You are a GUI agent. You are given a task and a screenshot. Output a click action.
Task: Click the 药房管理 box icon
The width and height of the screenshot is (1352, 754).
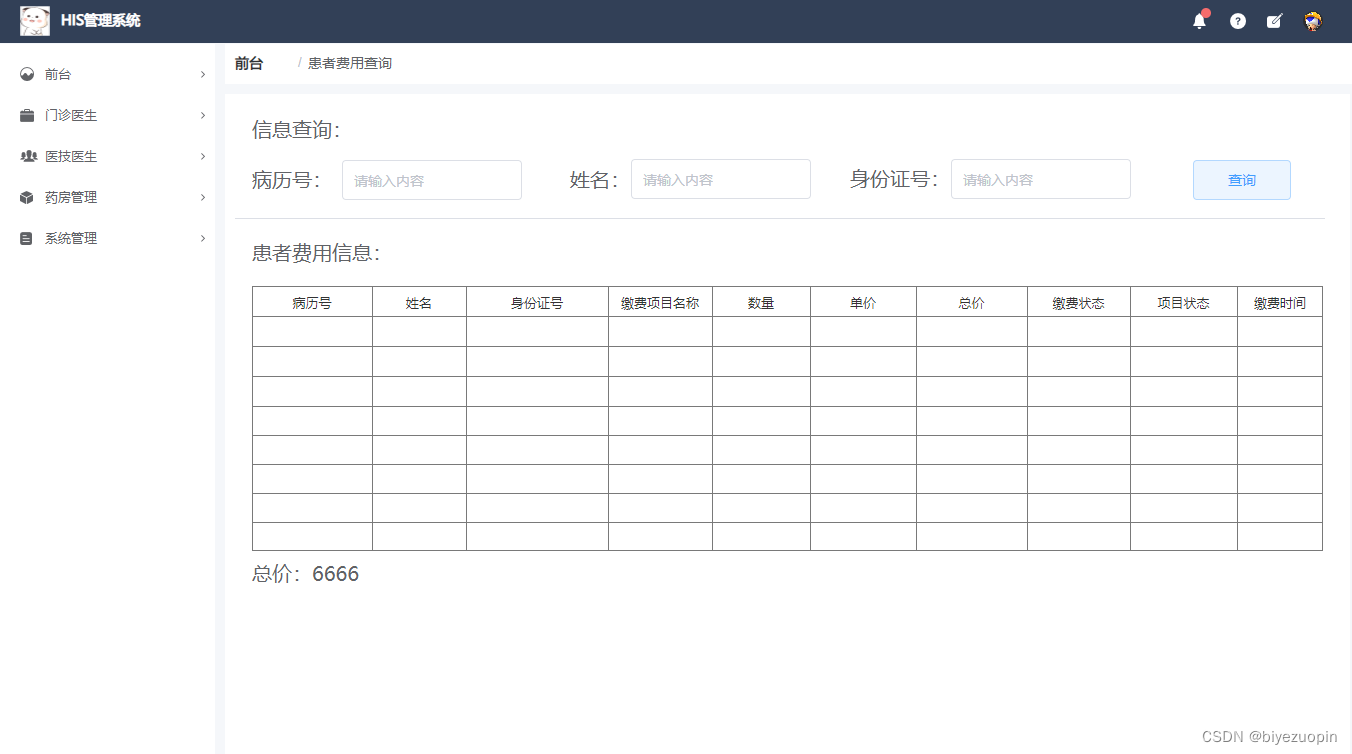(x=27, y=197)
